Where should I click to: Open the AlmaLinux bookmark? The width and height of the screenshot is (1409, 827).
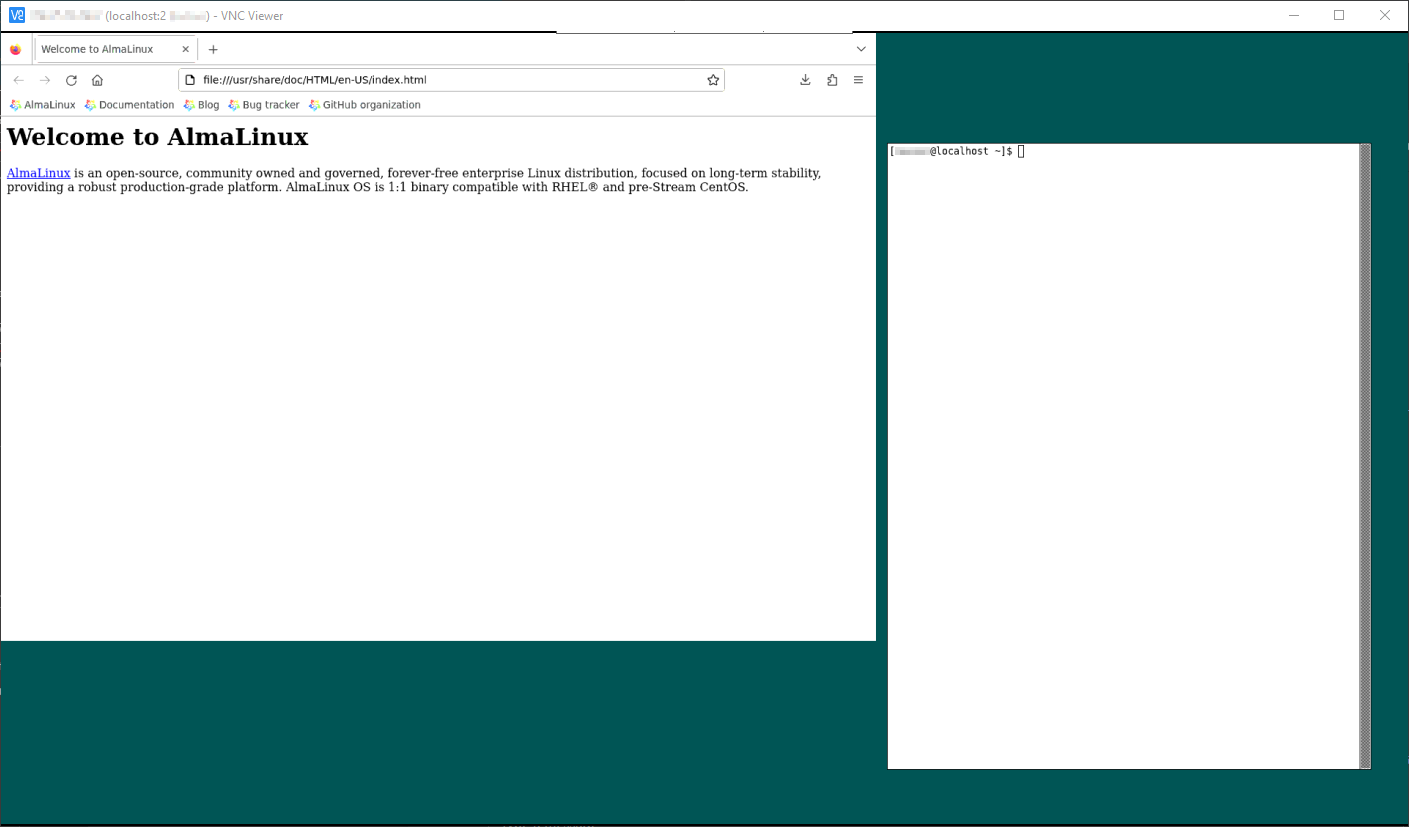point(42,105)
